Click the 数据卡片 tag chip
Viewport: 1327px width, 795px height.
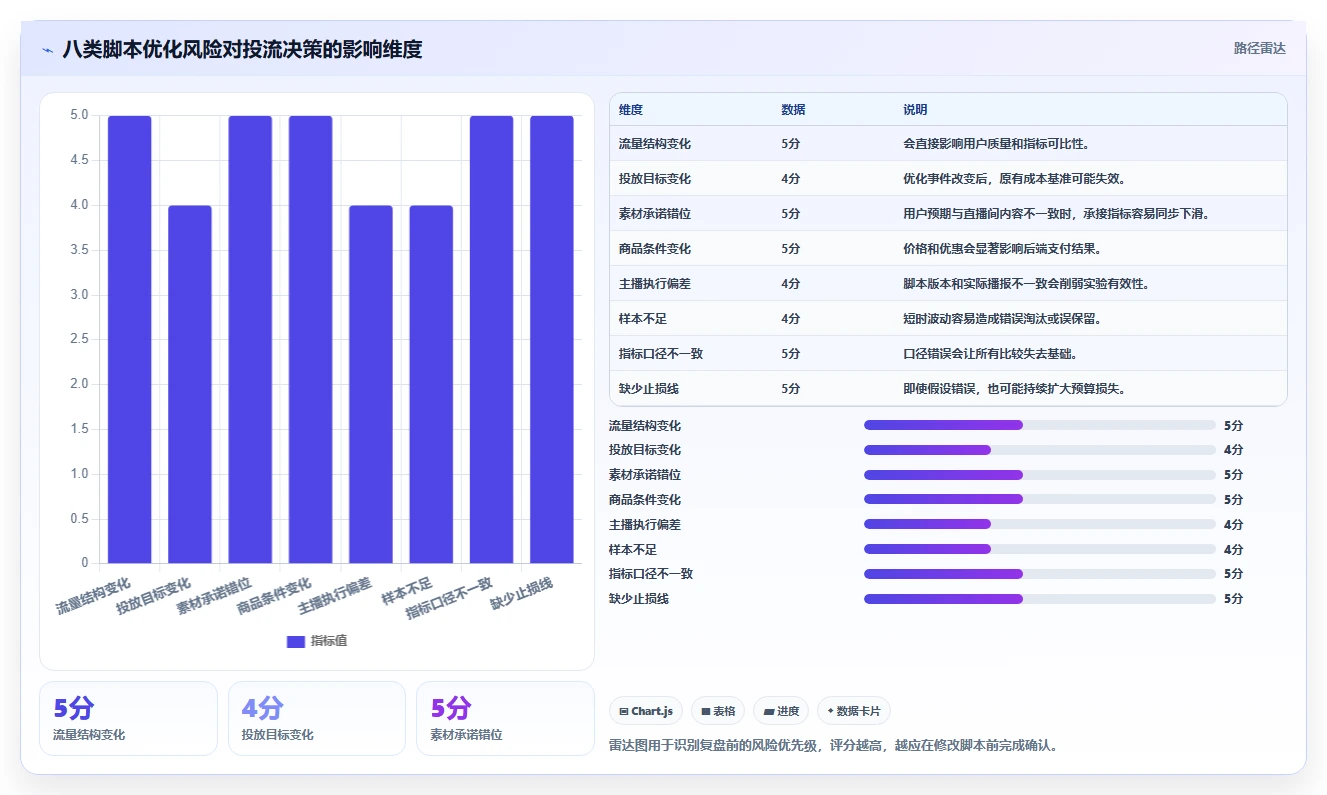tap(854, 711)
